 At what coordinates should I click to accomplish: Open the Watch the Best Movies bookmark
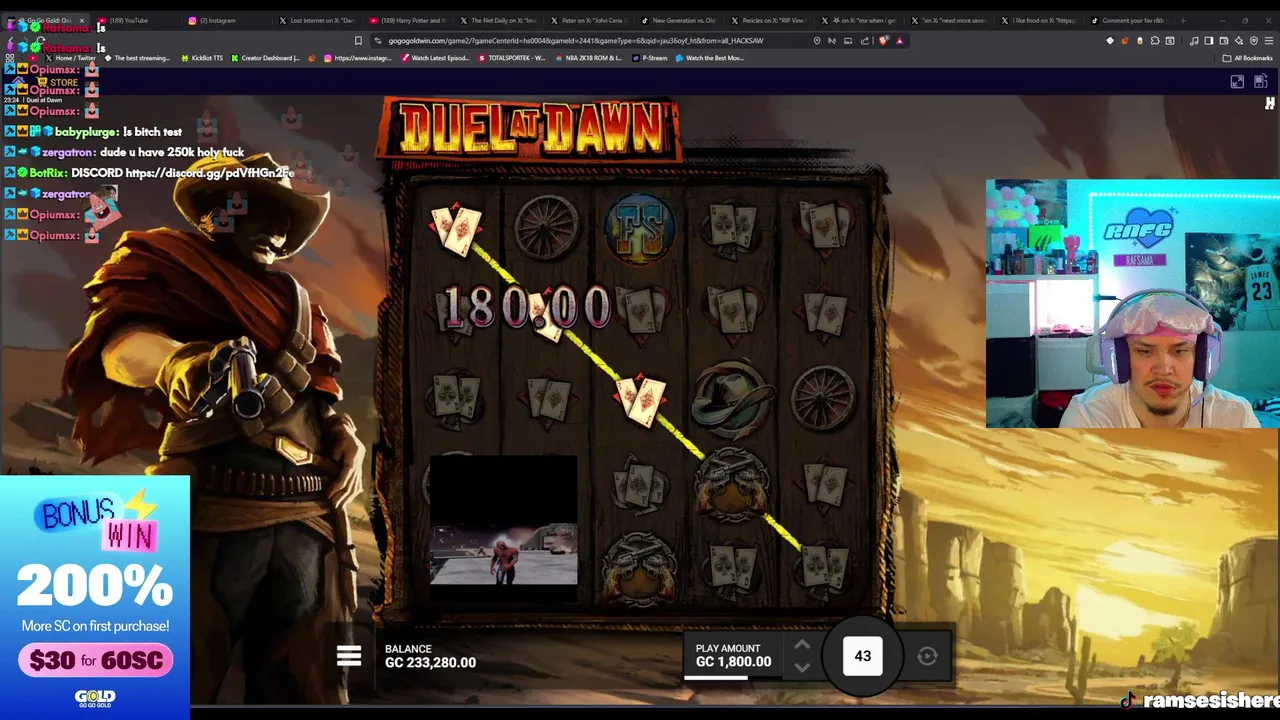[x=710, y=58]
